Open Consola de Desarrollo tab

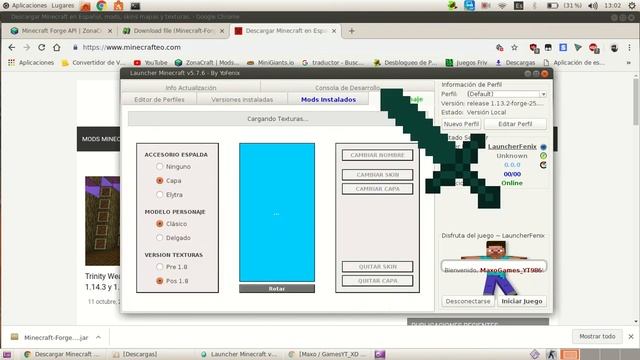[x=347, y=87]
